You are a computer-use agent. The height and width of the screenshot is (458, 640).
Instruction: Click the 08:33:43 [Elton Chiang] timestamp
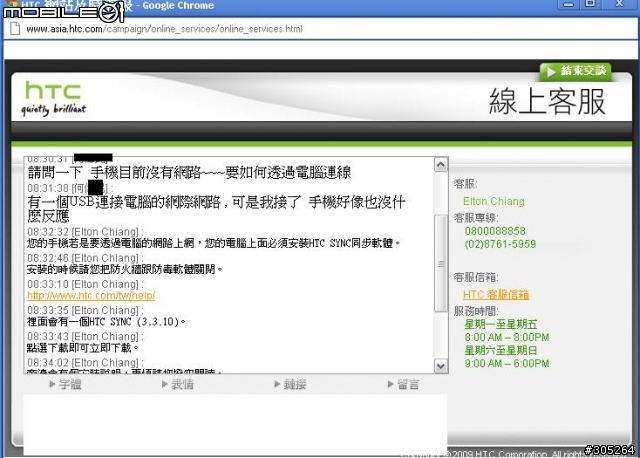(x=85, y=336)
